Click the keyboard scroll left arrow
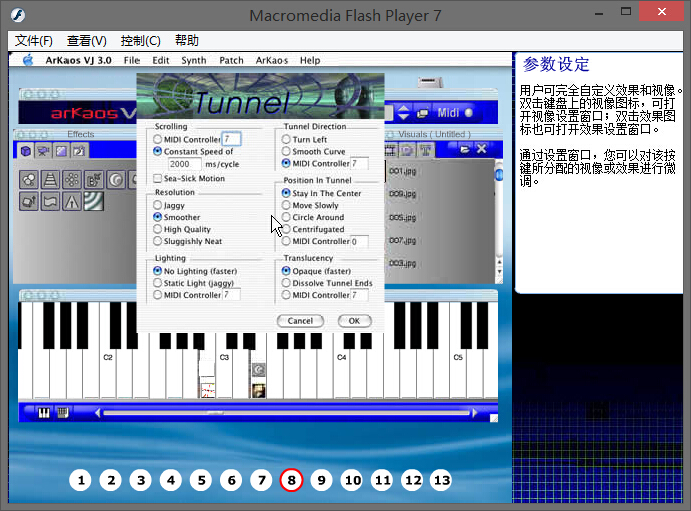Viewport: 691px width, 511px height. click(x=98, y=413)
